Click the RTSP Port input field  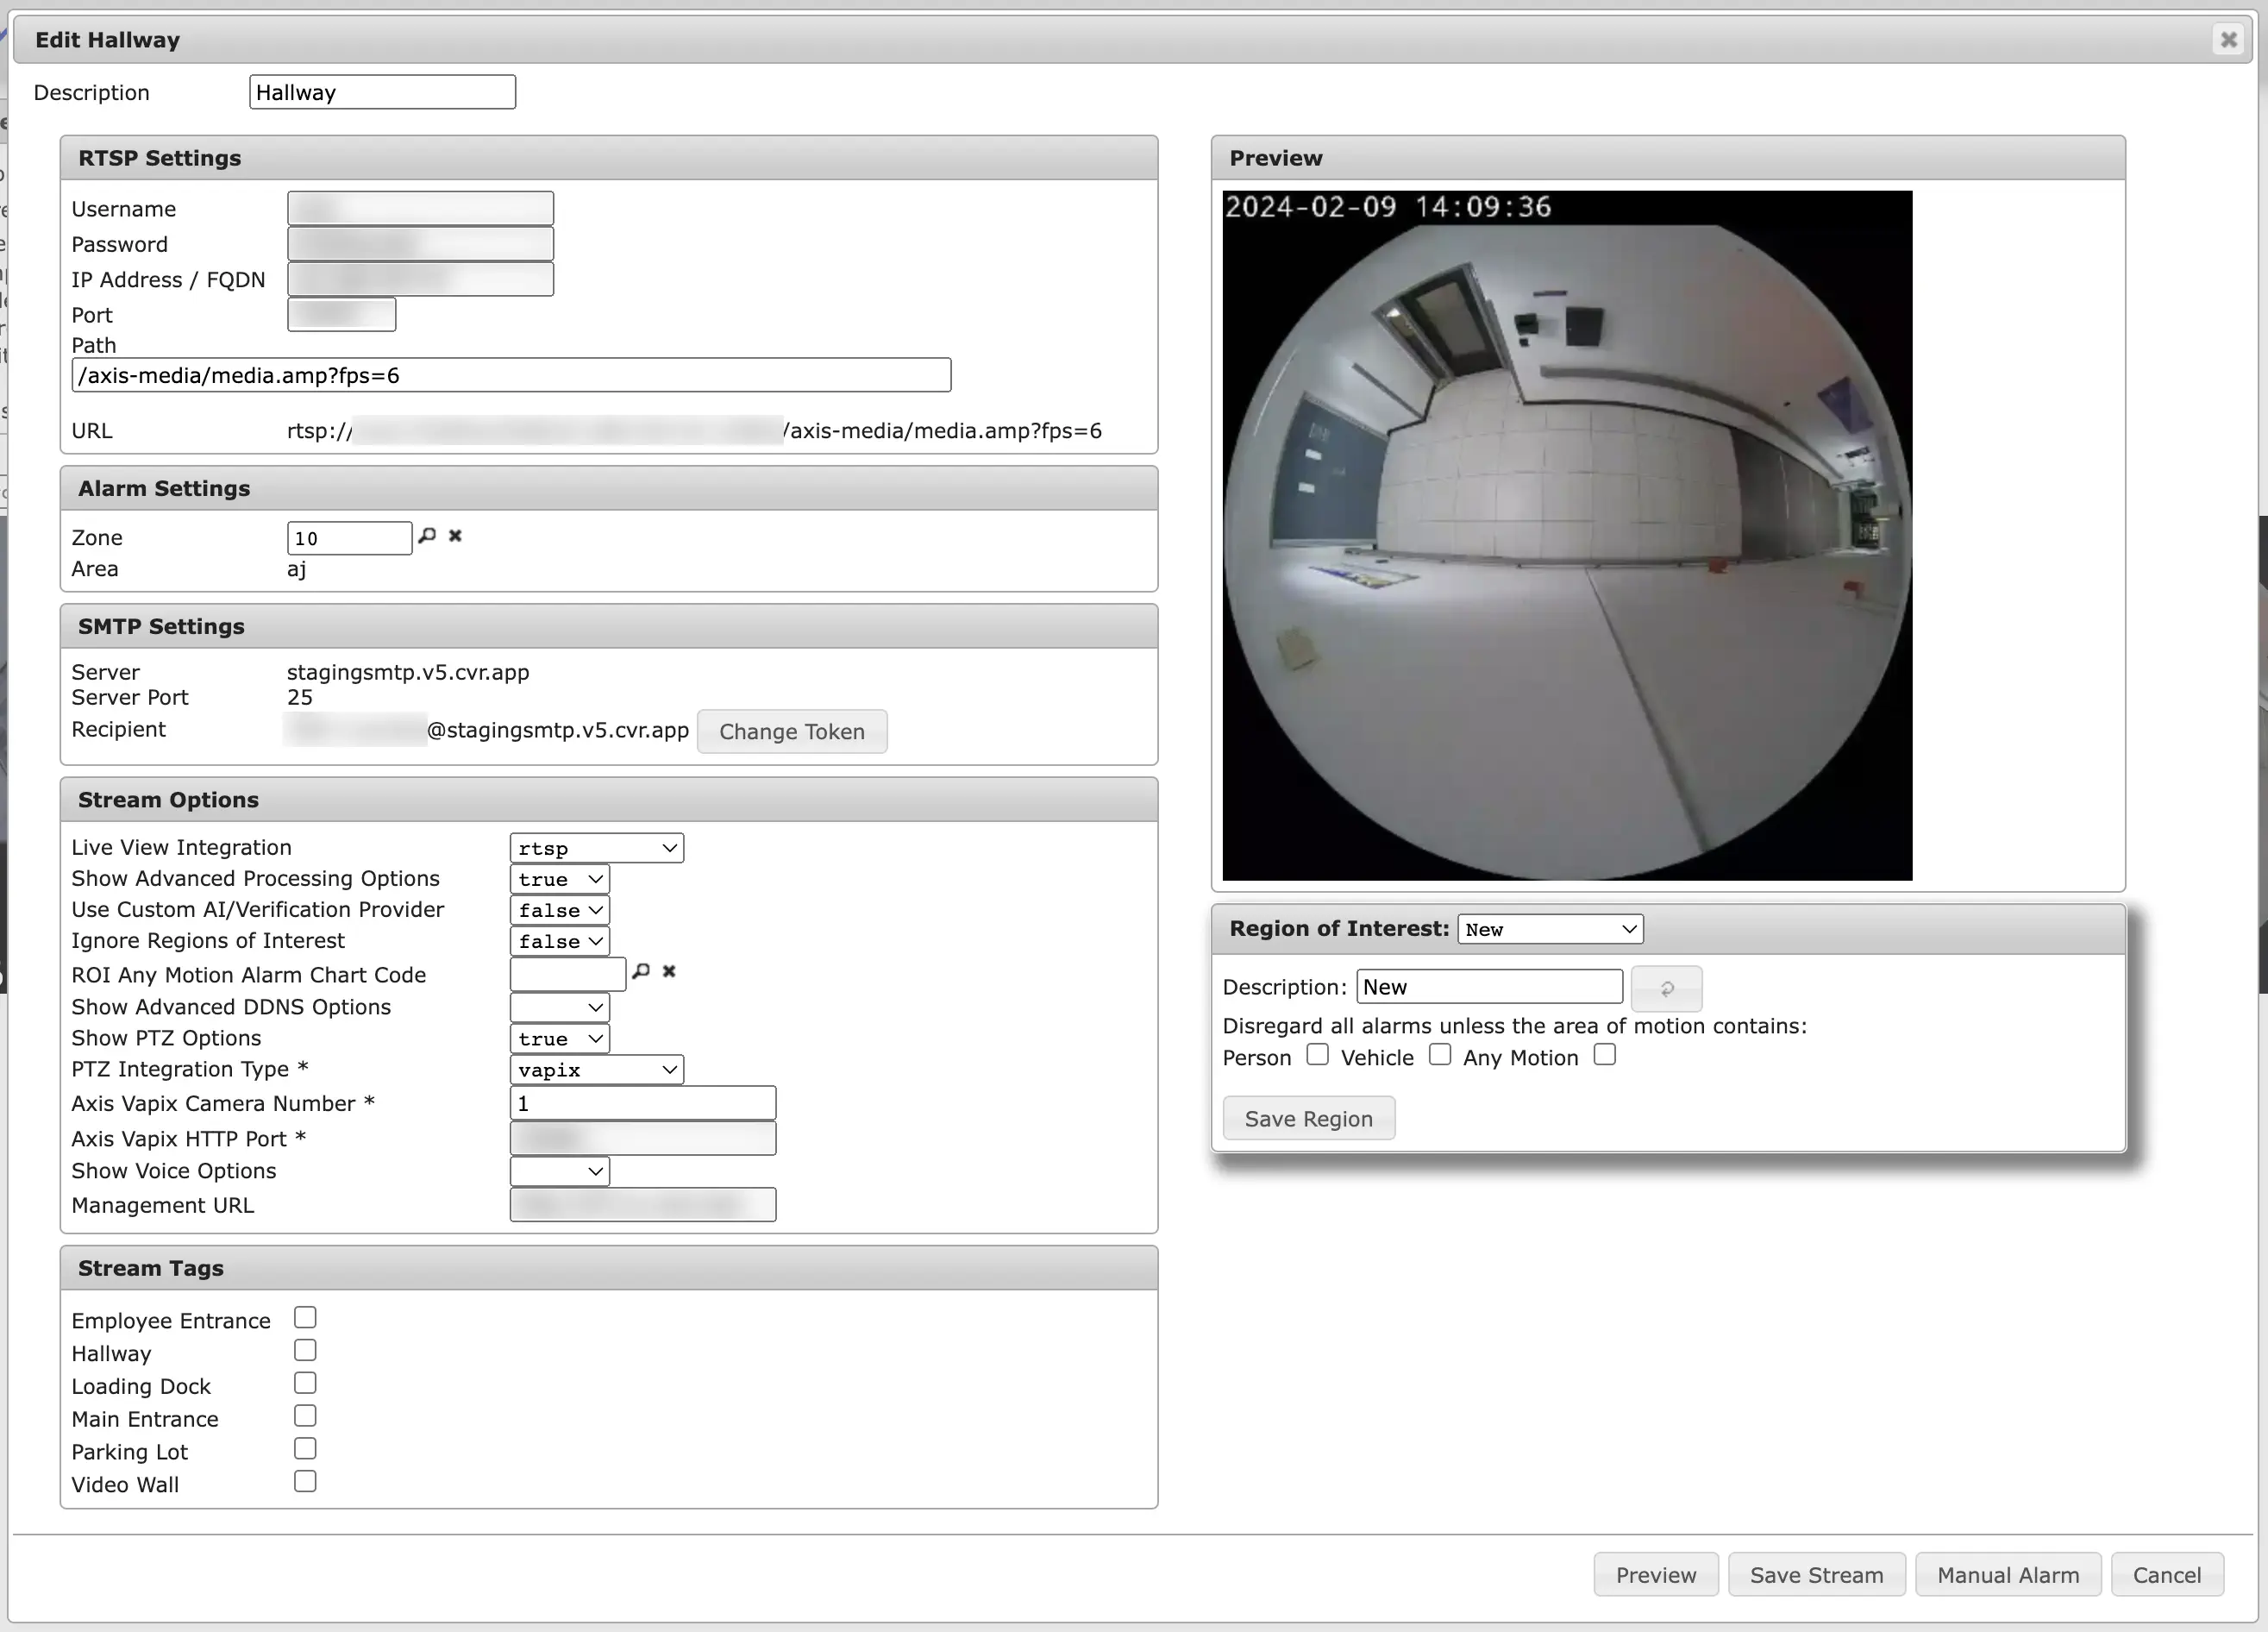pyautogui.click(x=341, y=314)
